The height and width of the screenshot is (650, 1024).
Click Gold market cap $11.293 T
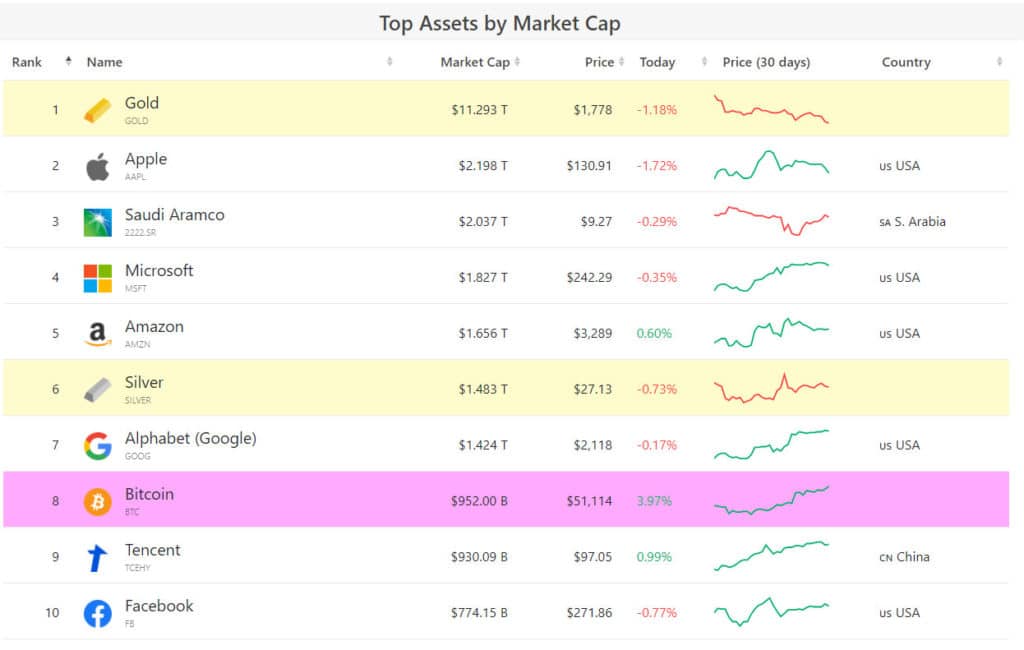[479, 110]
